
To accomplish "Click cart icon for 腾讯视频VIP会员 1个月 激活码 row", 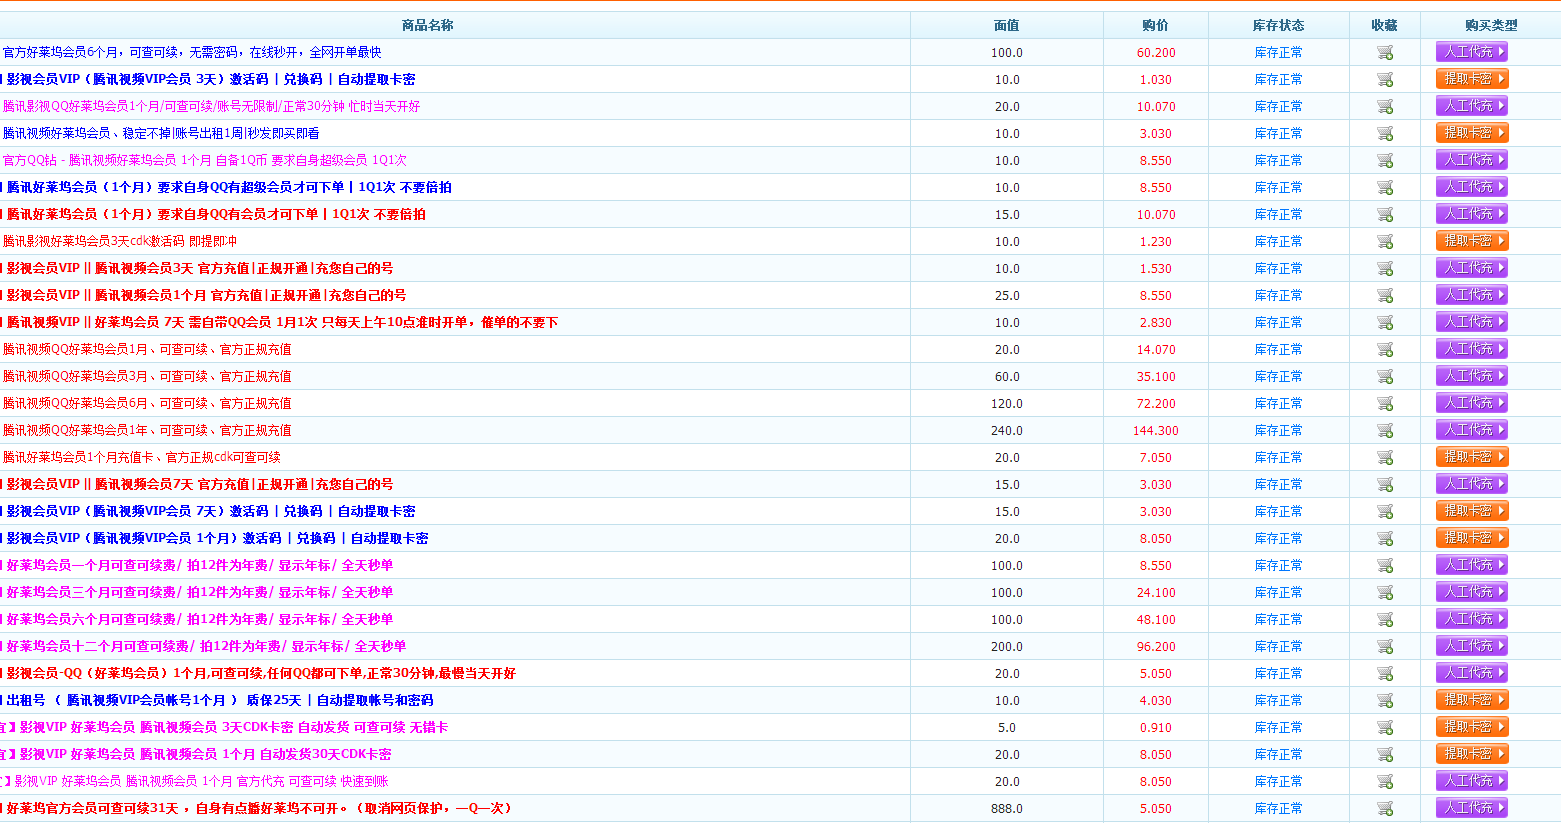I will [x=1385, y=538].
